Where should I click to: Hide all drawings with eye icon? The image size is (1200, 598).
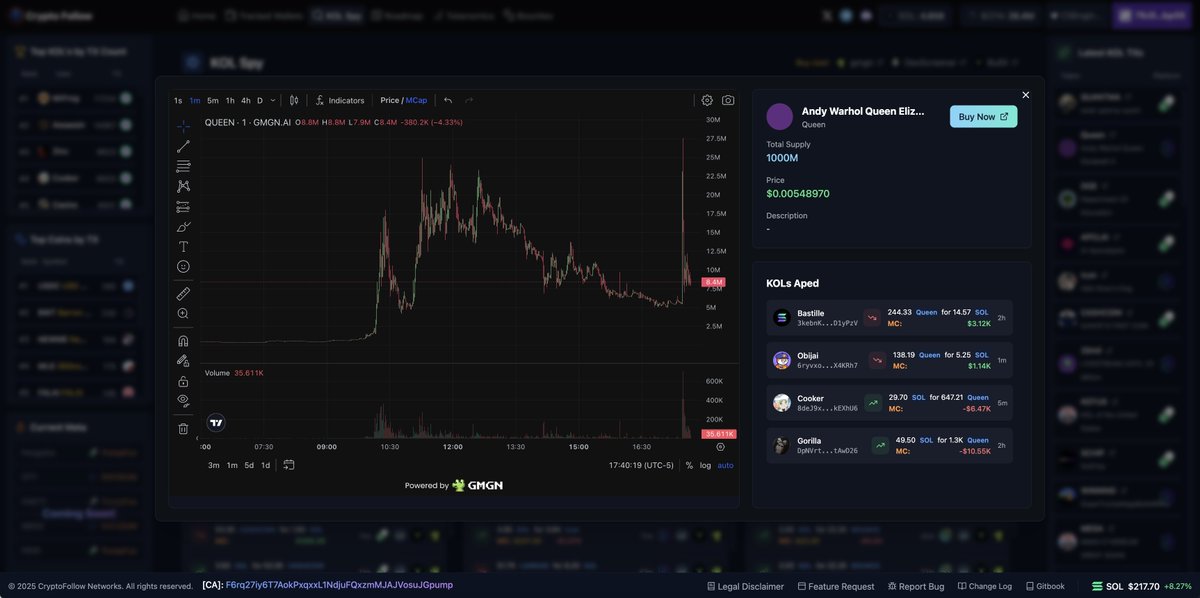click(x=183, y=401)
